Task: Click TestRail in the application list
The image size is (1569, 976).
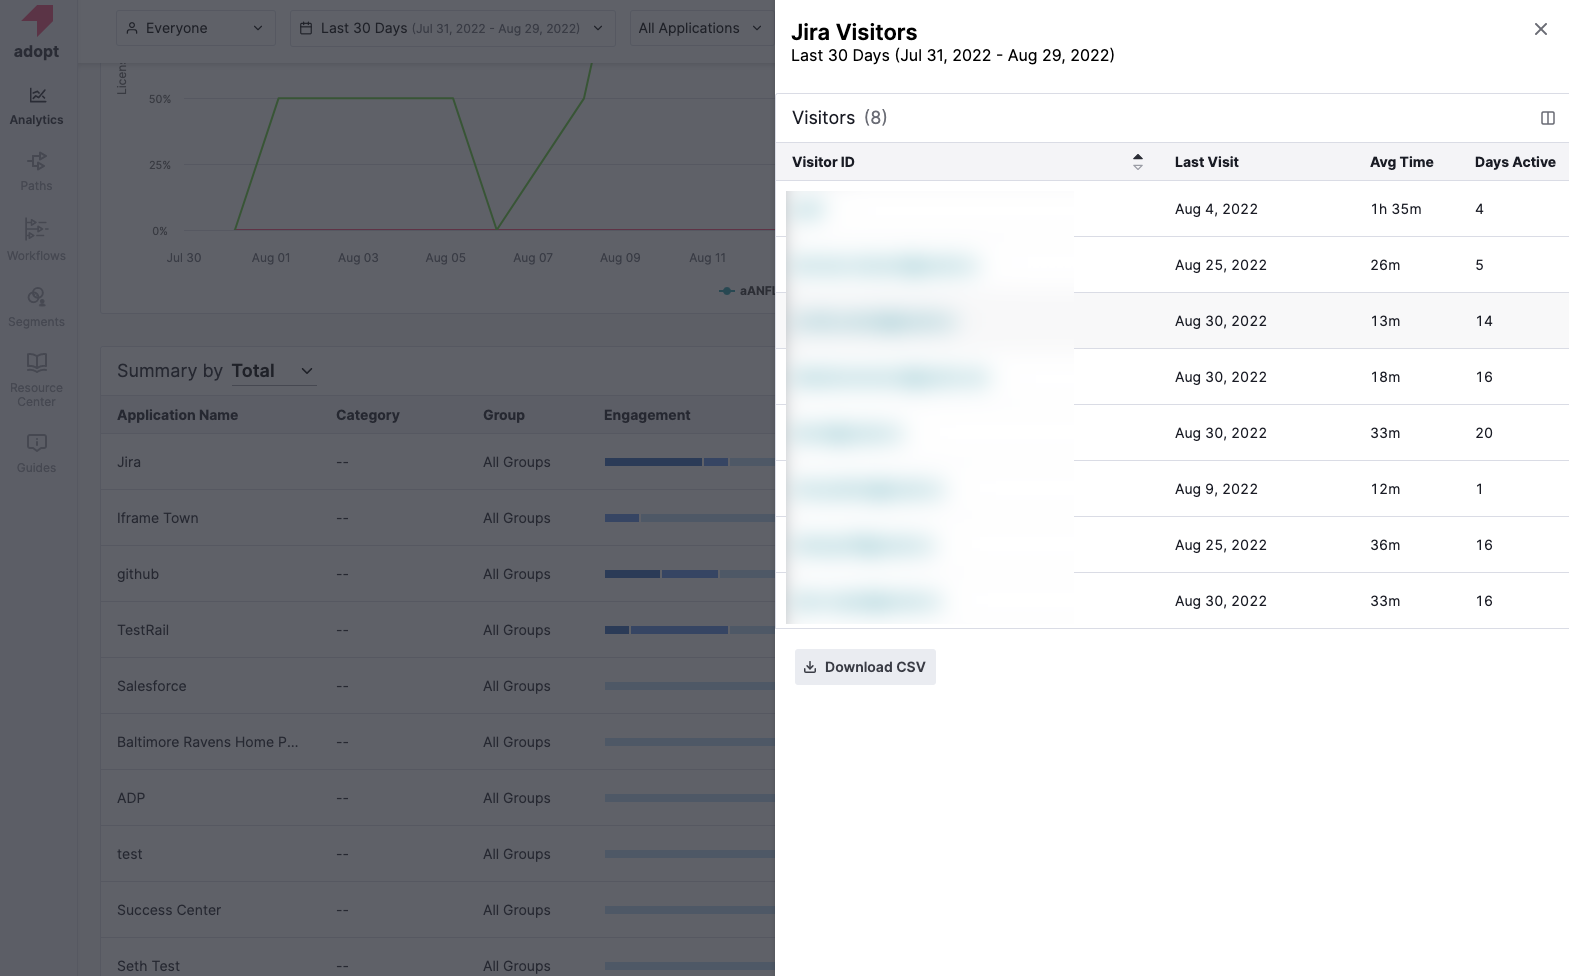Action: tap(143, 630)
